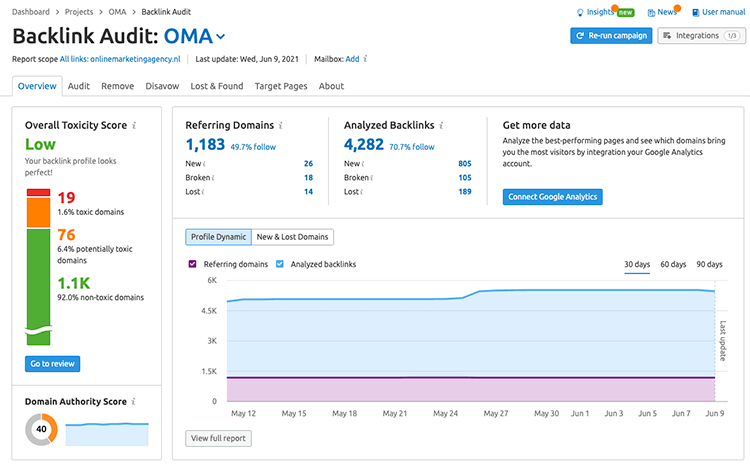The image size is (750, 464).
Task: Open the Integrations button
Action: click(701, 35)
